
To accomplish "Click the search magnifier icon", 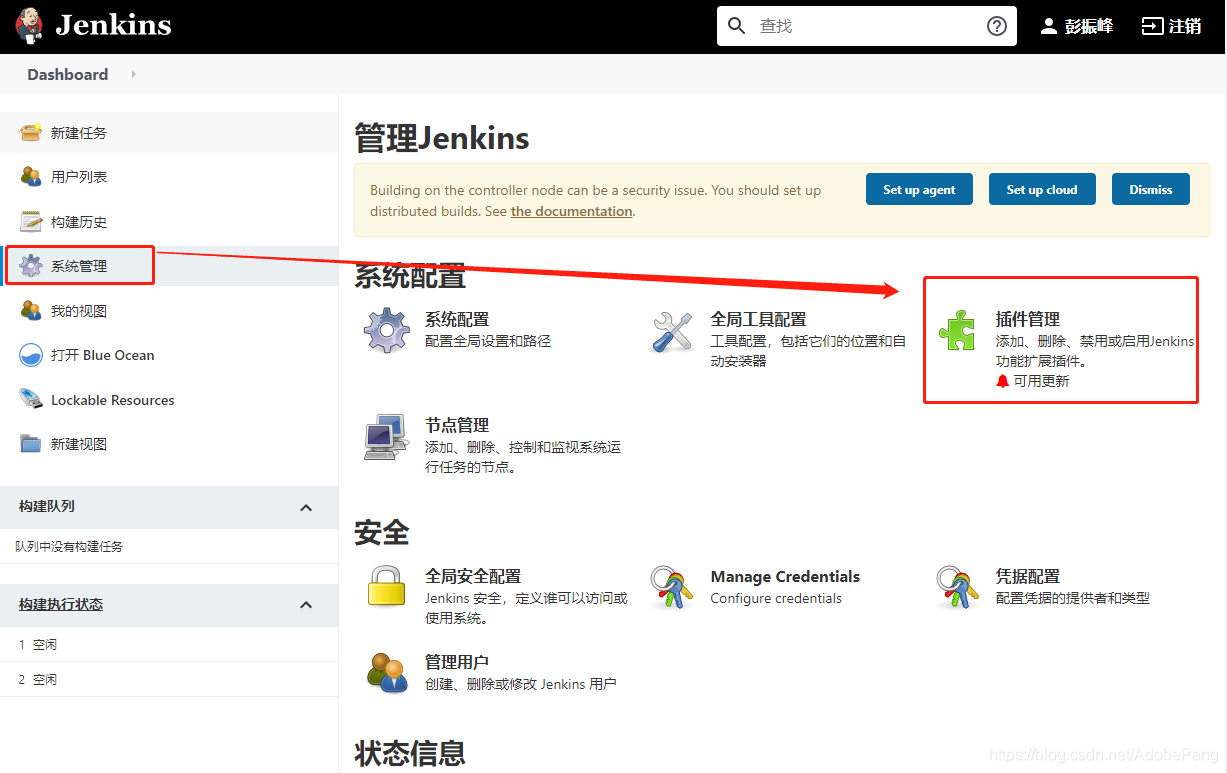I will (737, 26).
